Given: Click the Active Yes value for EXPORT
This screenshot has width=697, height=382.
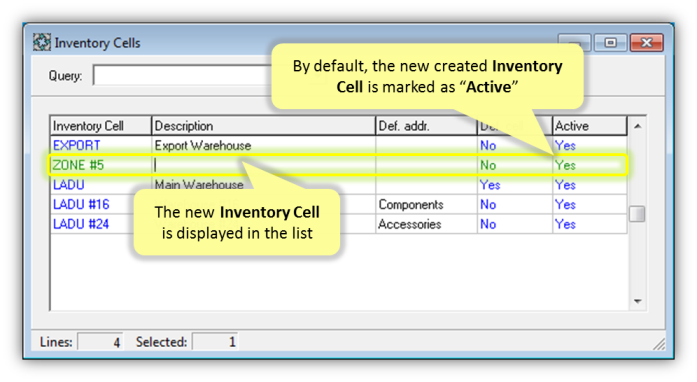Looking at the screenshot, I should [565, 145].
